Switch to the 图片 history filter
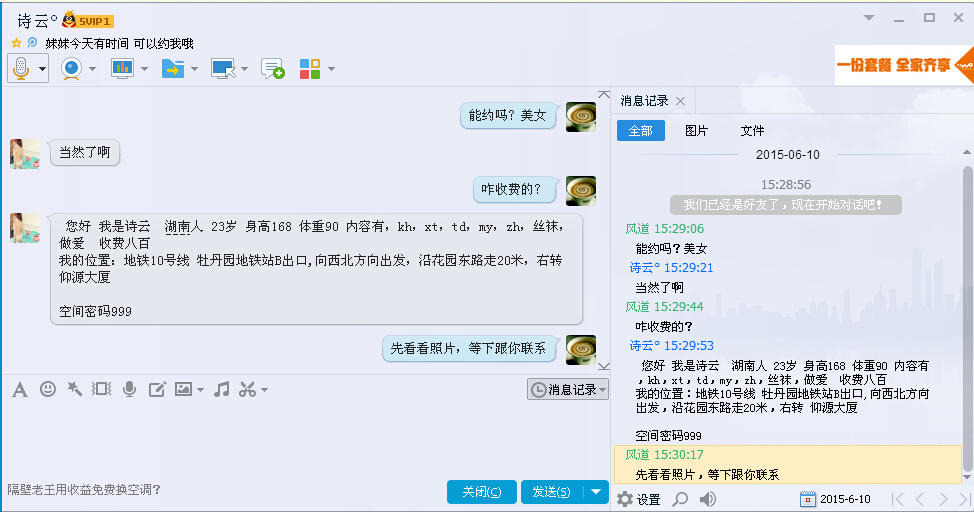Viewport: 974px width, 512px height. click(696, 130)
